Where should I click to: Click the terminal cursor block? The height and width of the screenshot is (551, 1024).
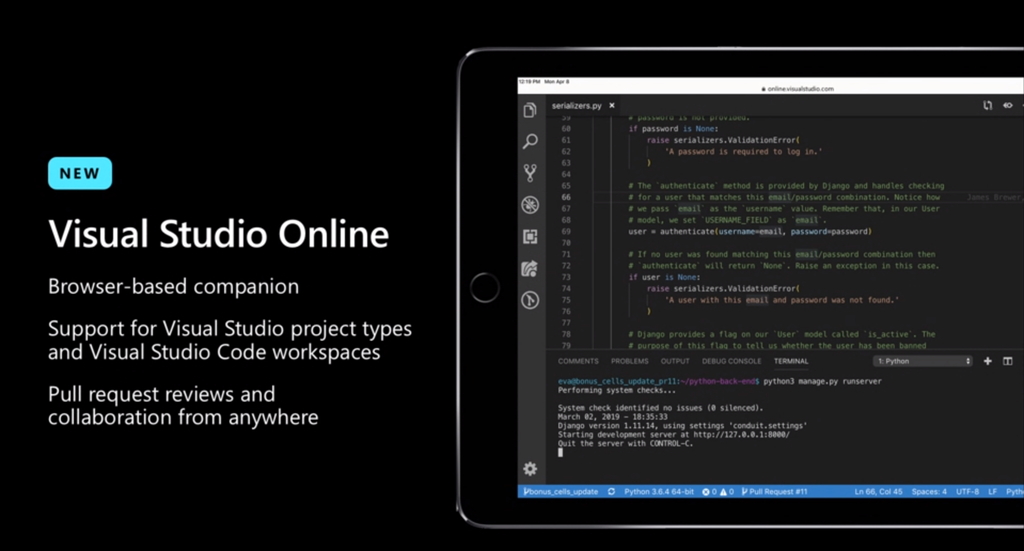[560, 452]
